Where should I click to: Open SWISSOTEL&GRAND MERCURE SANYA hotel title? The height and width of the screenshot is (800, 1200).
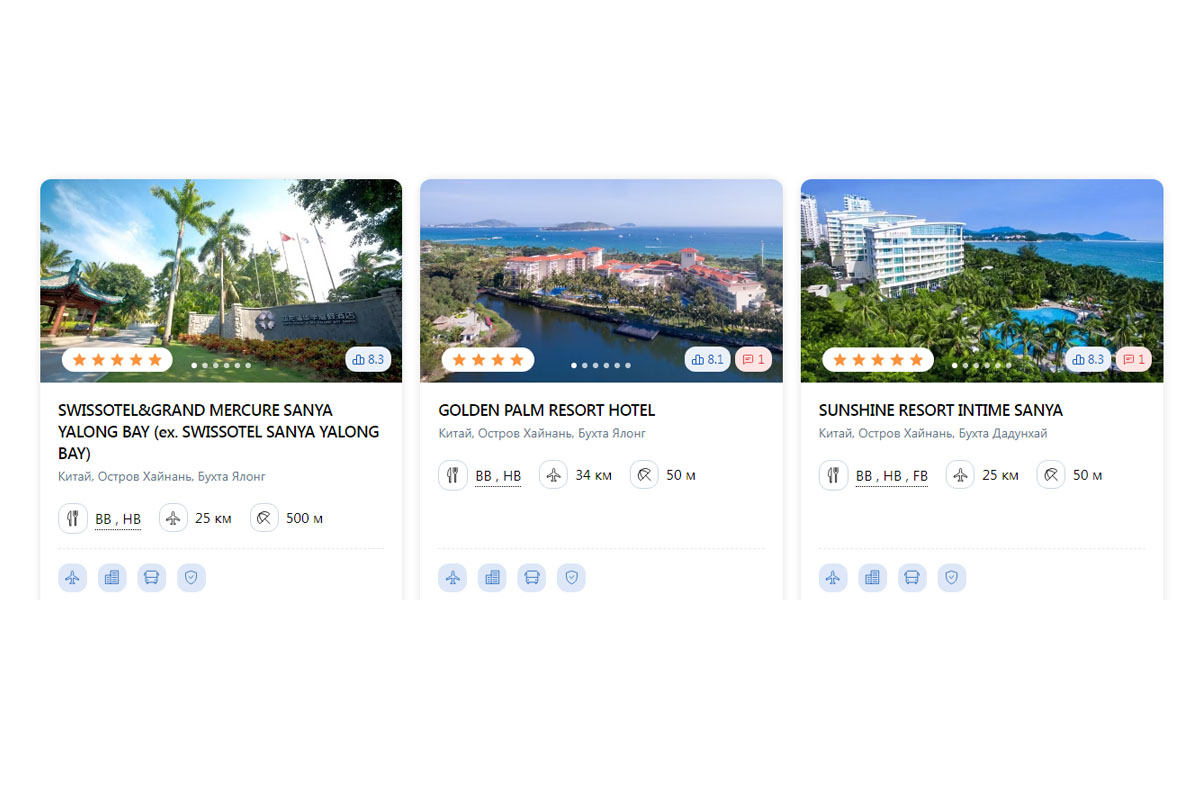pyautogui.click(x=219, y=431)
